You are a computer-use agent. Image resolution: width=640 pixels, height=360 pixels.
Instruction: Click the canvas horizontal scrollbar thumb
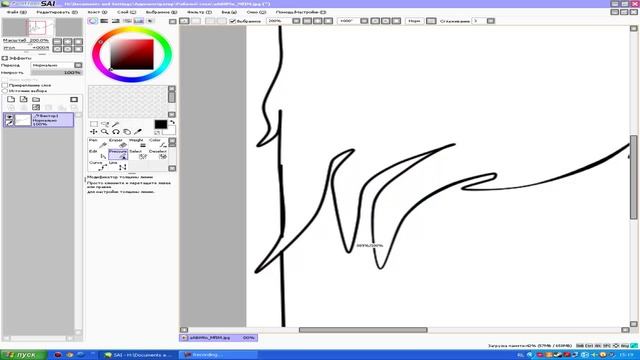point(363,330)
